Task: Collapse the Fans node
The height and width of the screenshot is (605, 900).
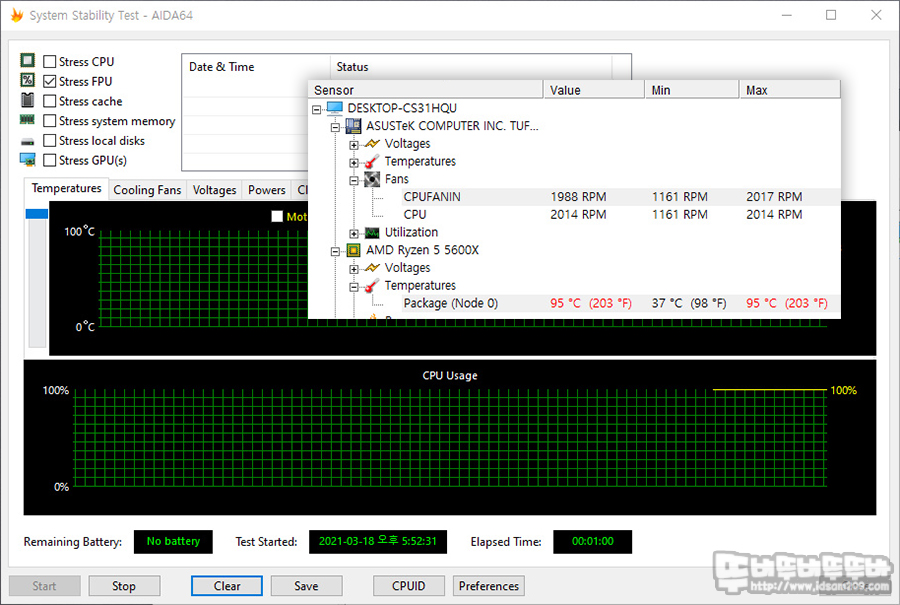Action: pyautogui.click(x=354, y=180)
